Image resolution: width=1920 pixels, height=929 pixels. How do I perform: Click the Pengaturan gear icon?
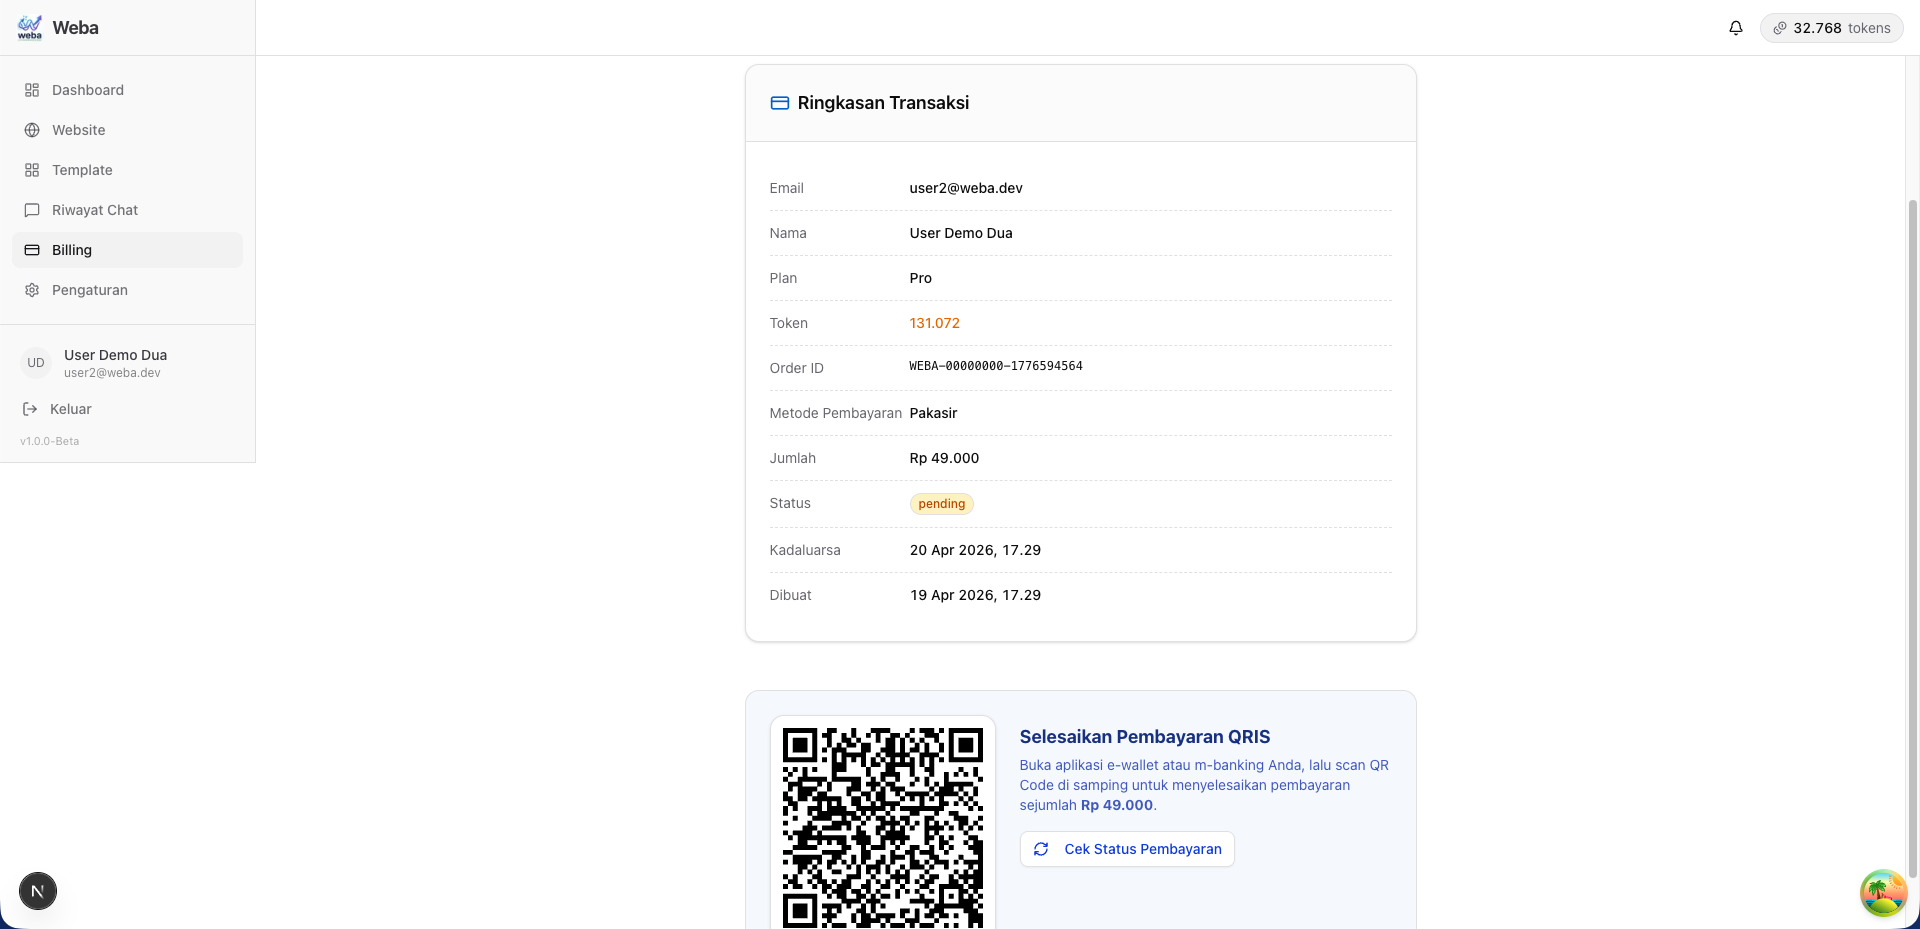(32, 290)
